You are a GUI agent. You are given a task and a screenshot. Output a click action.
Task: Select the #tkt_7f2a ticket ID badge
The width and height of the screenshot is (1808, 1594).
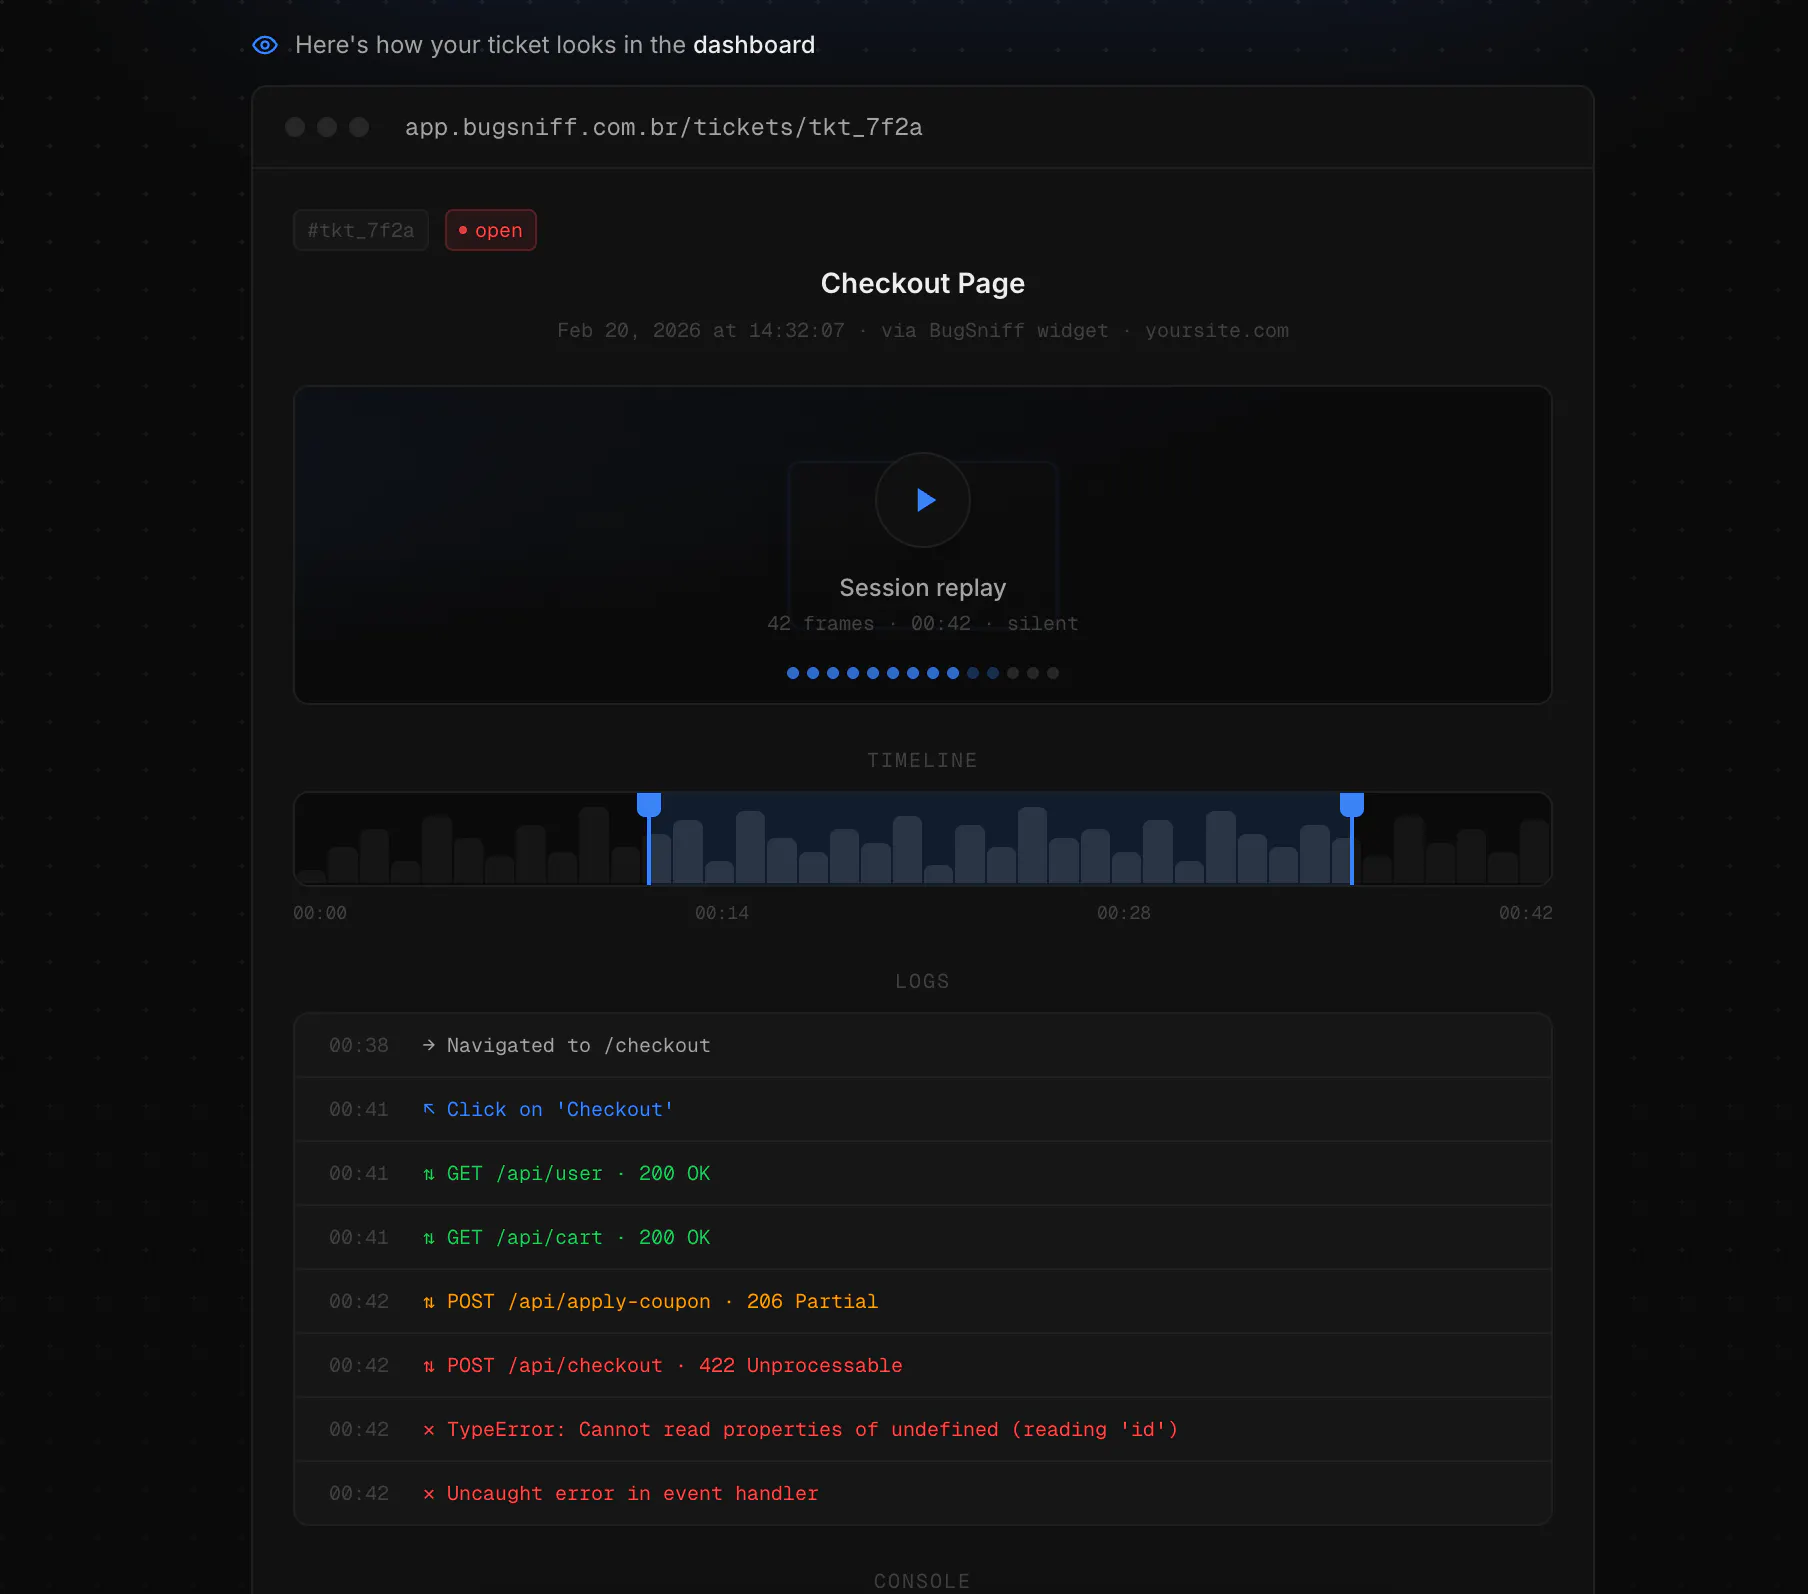tap(361, 230)
